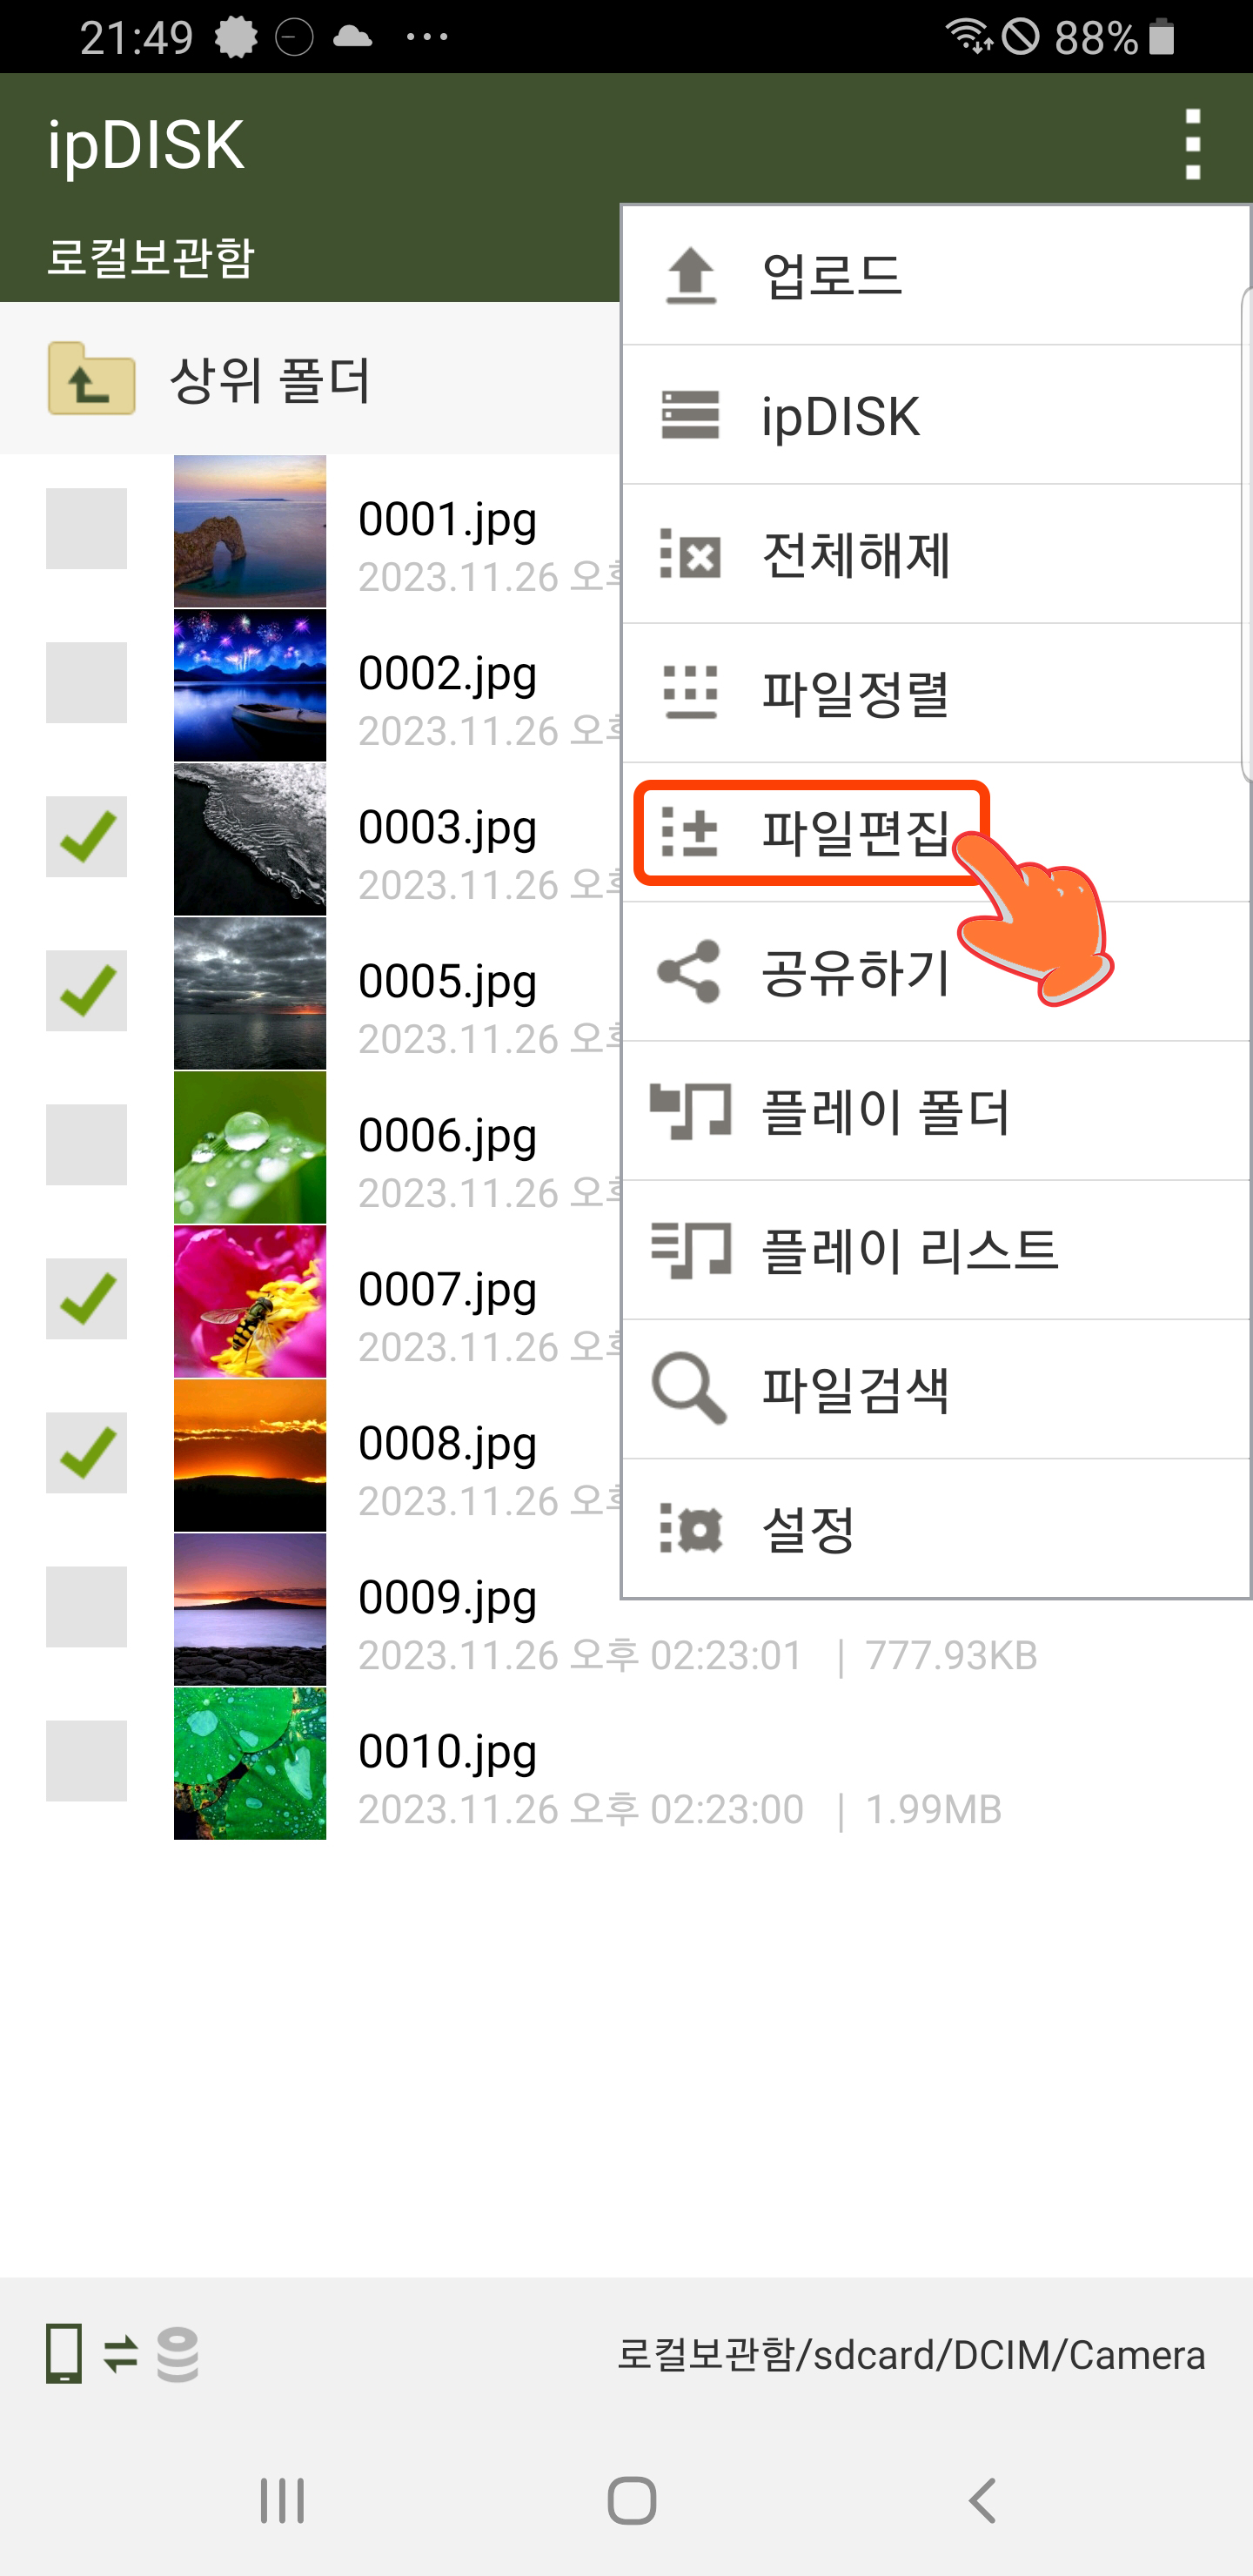The image size is (1253, 2576).
Task: Check the box for 0001.jpg
Action: (x=86, y=529)
